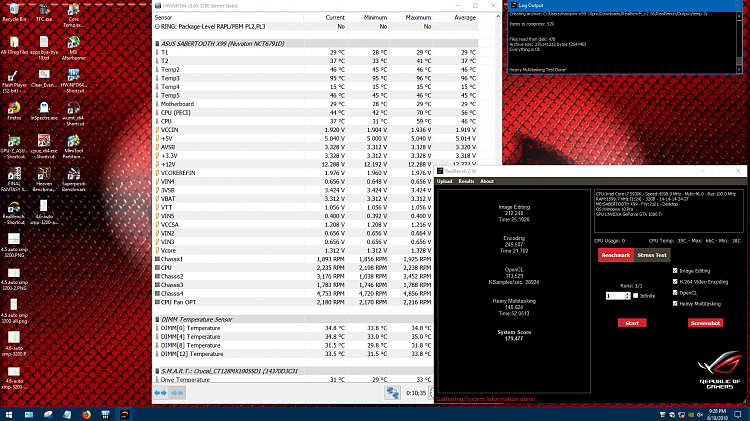
Task: Open the Windows Start menu
Action: pos(9,414)
